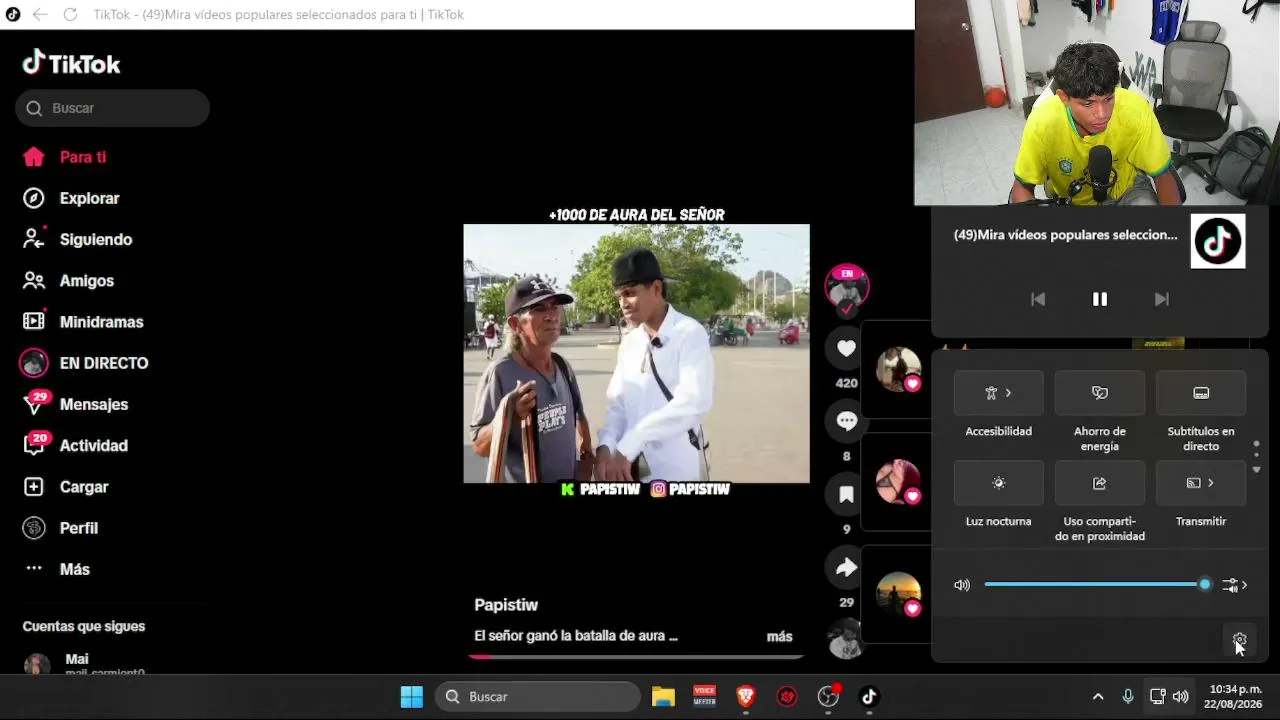Click the Windows taskbar Buscar box
Image resolution: width=1280 pixels, height=720 pixels.
[x=538, y=696]
